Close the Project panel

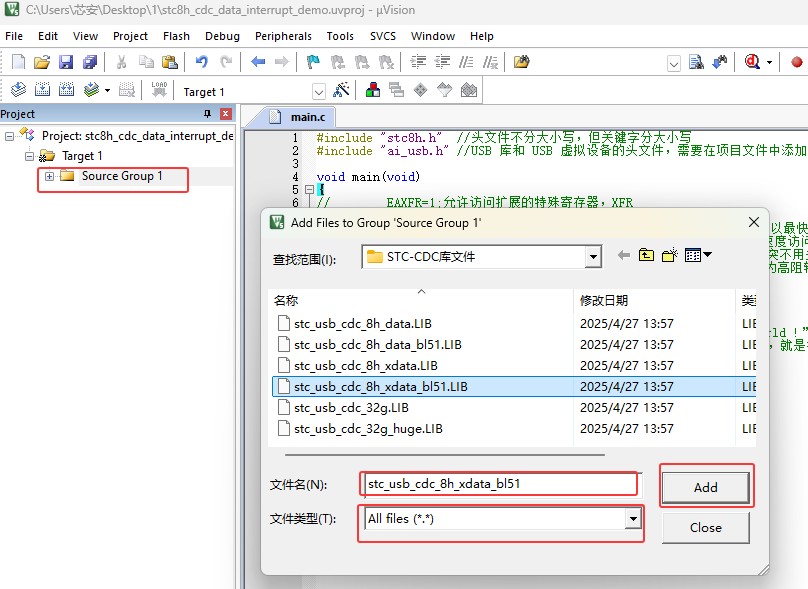(x=226, y=114)
